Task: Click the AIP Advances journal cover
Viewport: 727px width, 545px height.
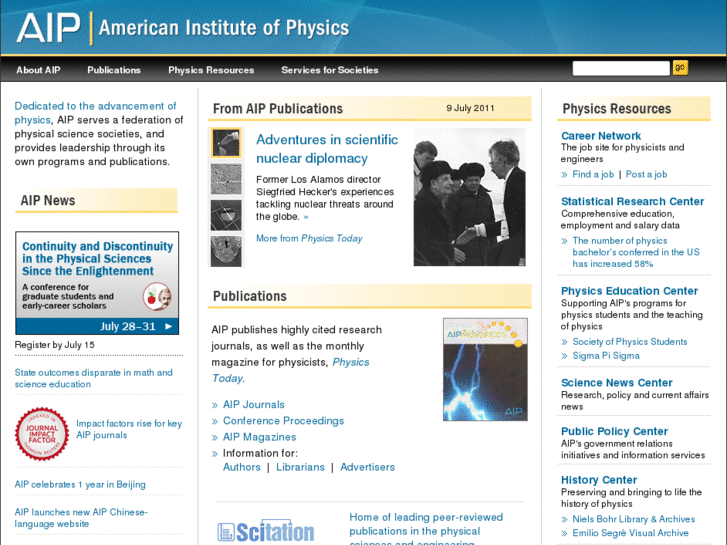Action: tap(485, 370)
